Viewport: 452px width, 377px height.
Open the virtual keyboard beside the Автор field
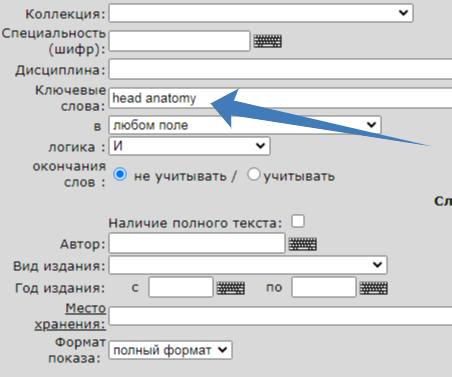(303, 244)
